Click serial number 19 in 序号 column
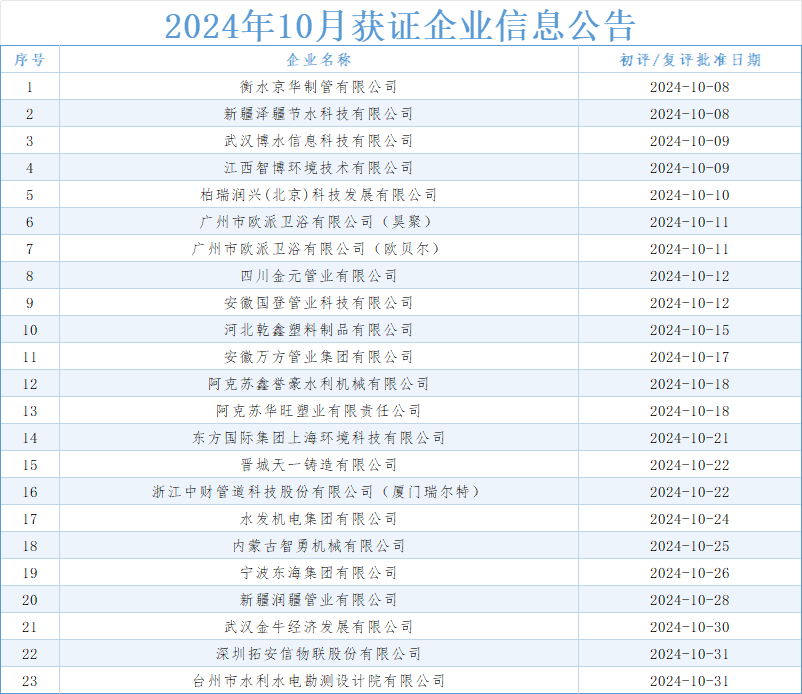 [30, 573]
